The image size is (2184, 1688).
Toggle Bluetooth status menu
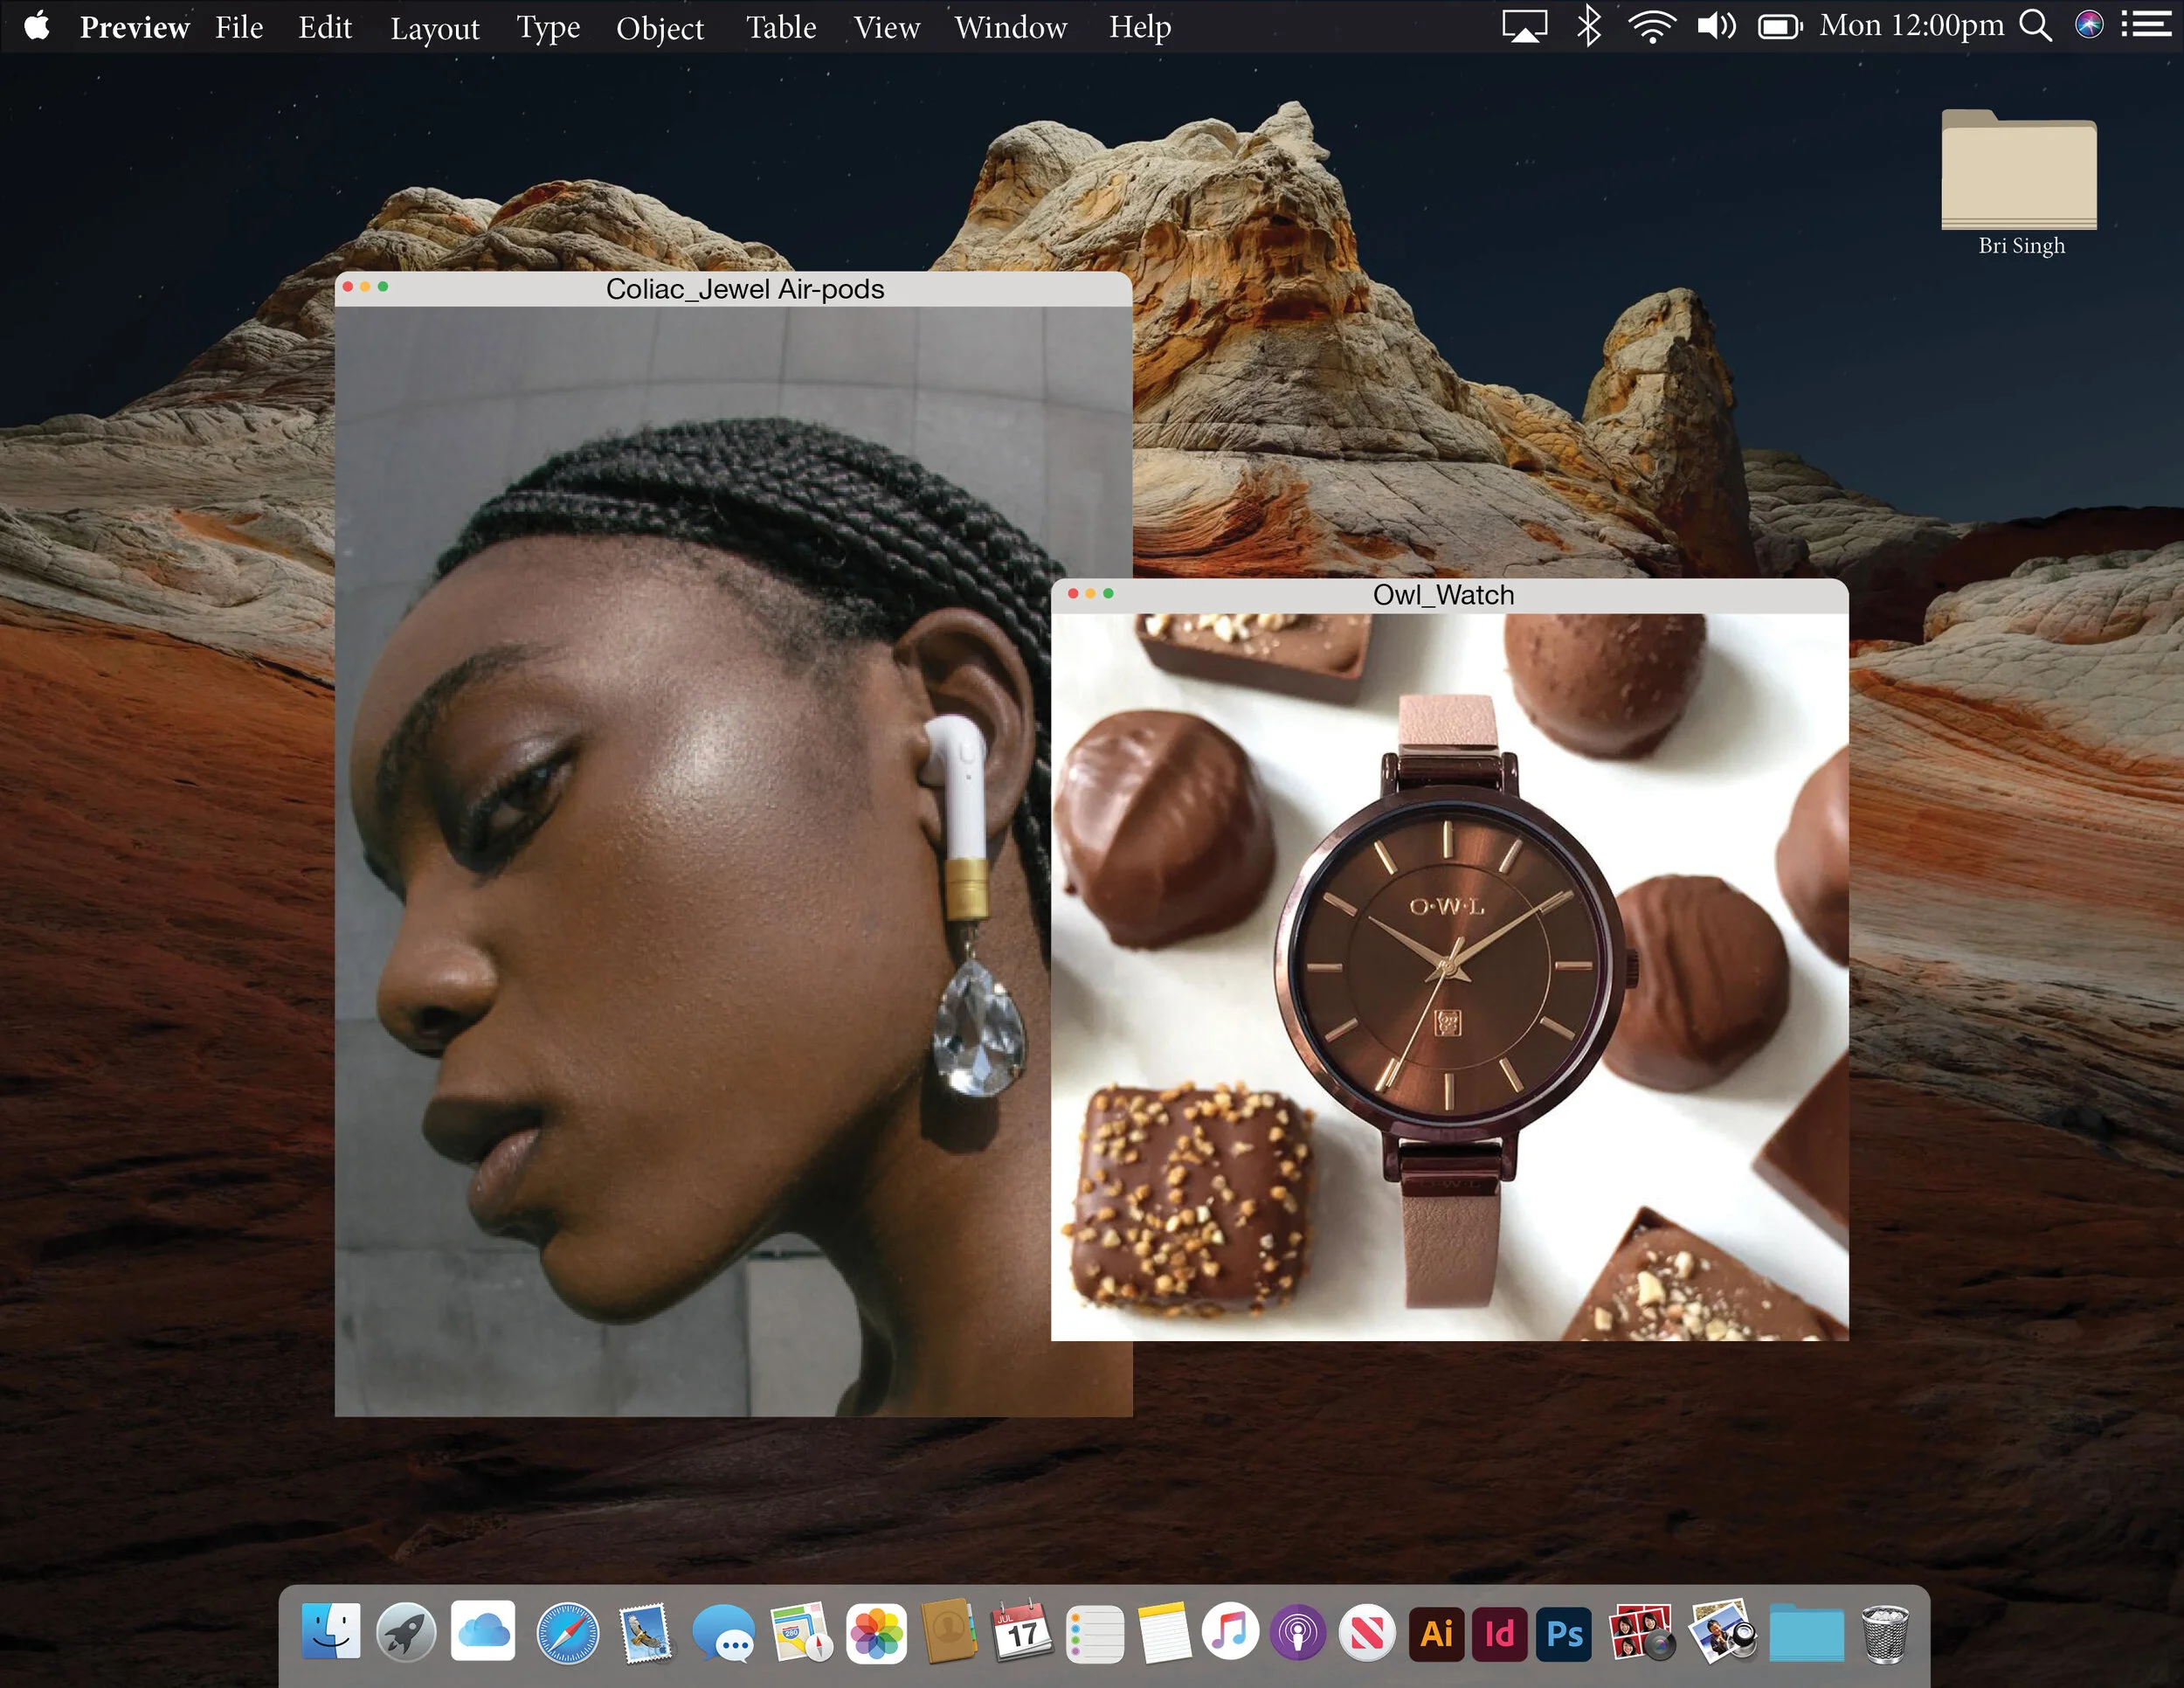pyautogui.click(x=1588, y=25)
